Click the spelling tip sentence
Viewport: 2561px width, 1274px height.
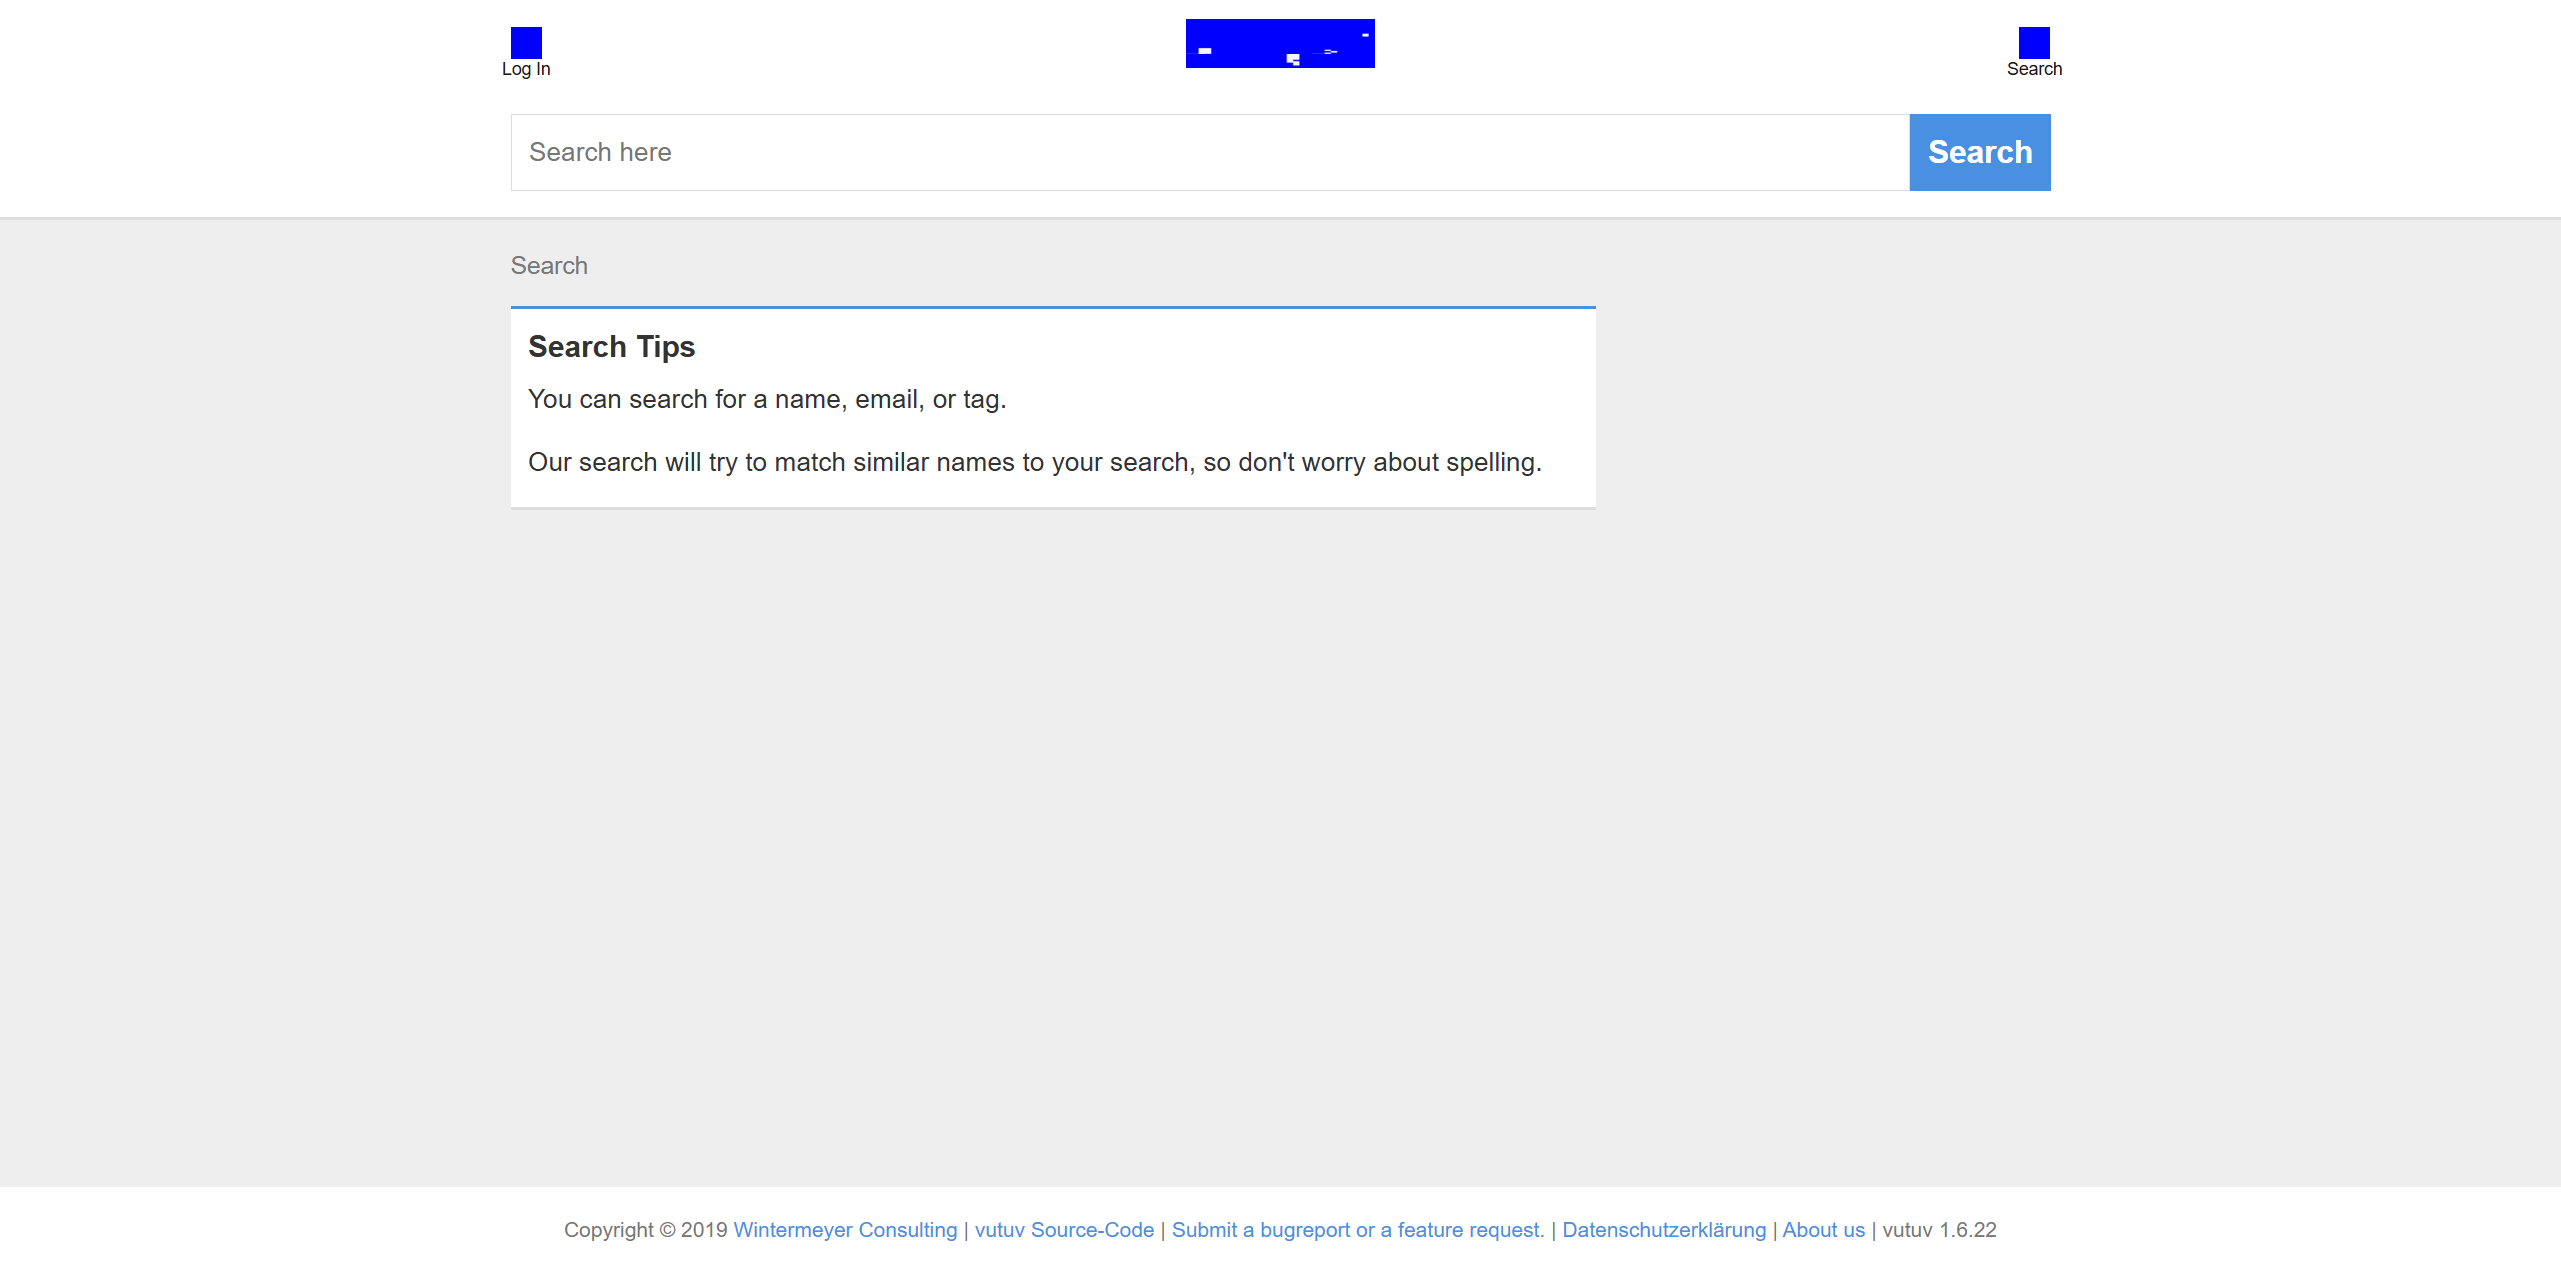pos(1034,463)
